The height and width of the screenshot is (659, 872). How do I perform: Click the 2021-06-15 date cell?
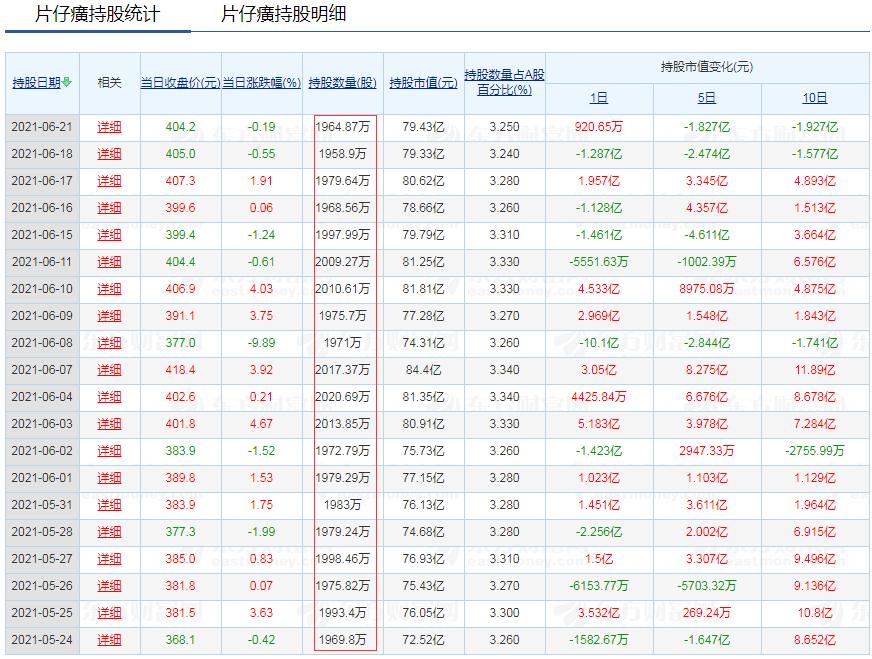click(44, 236)
